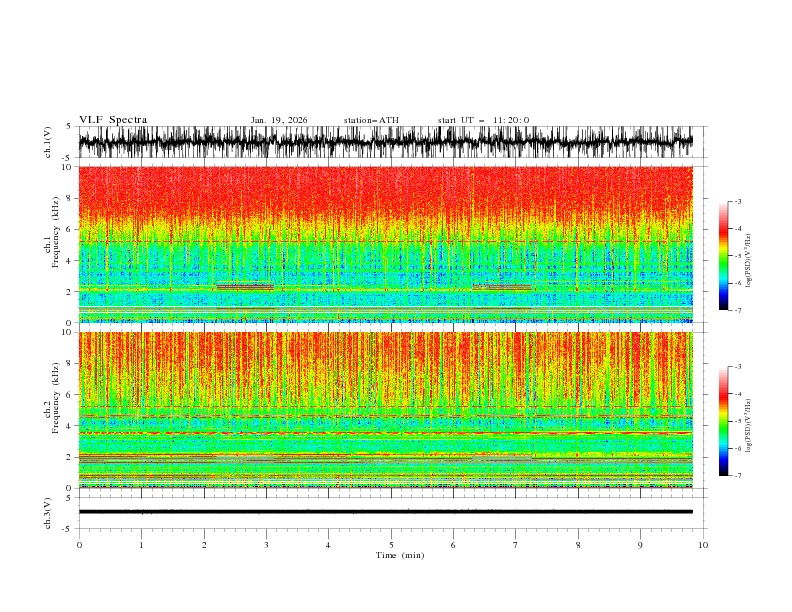This screenshot has width=792, height=612.
Task: Click the time axis tick label "9"
Action: 640,545
